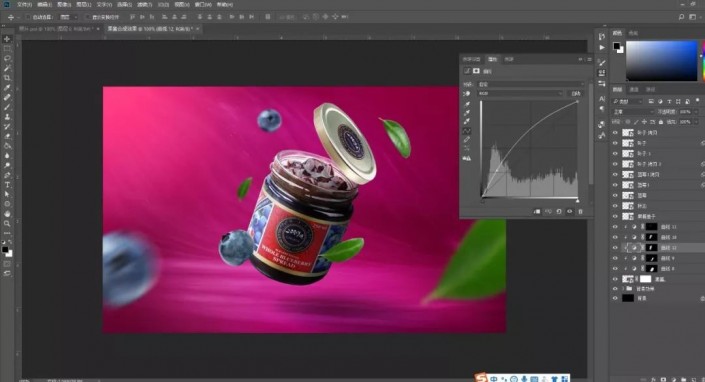Click the white-point eyedropper in Curves panel
The width and height of the screenshot is (705, 382).
[467, 121]
